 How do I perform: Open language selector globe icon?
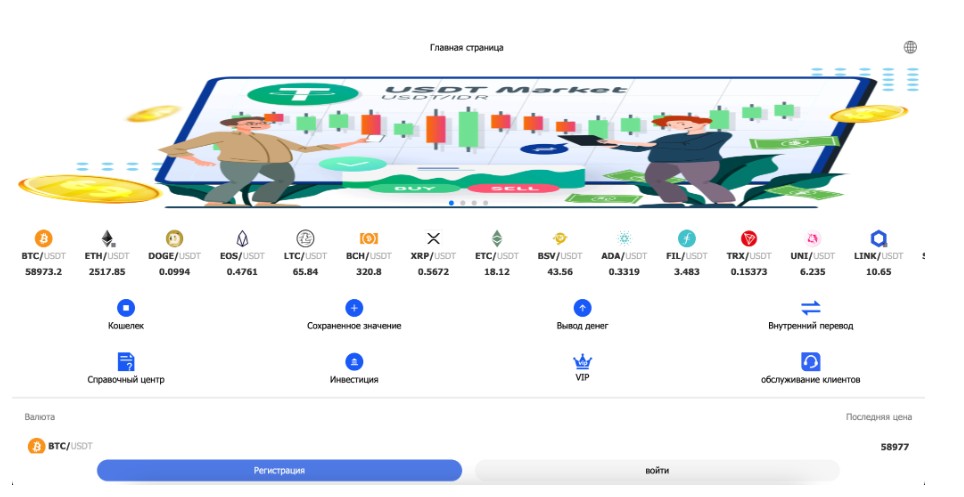910,47
